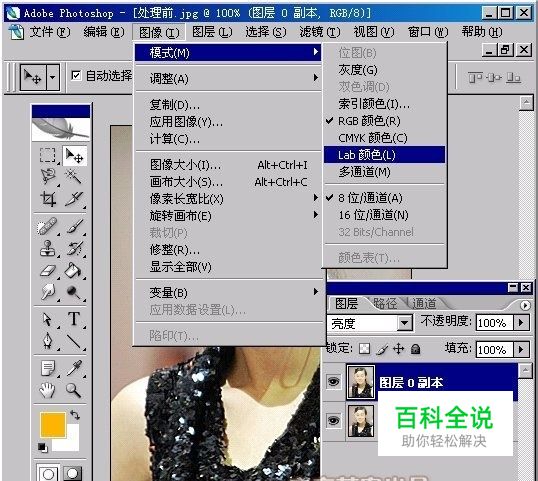
Task: Select the Notes tool
Action: point(48,368)
